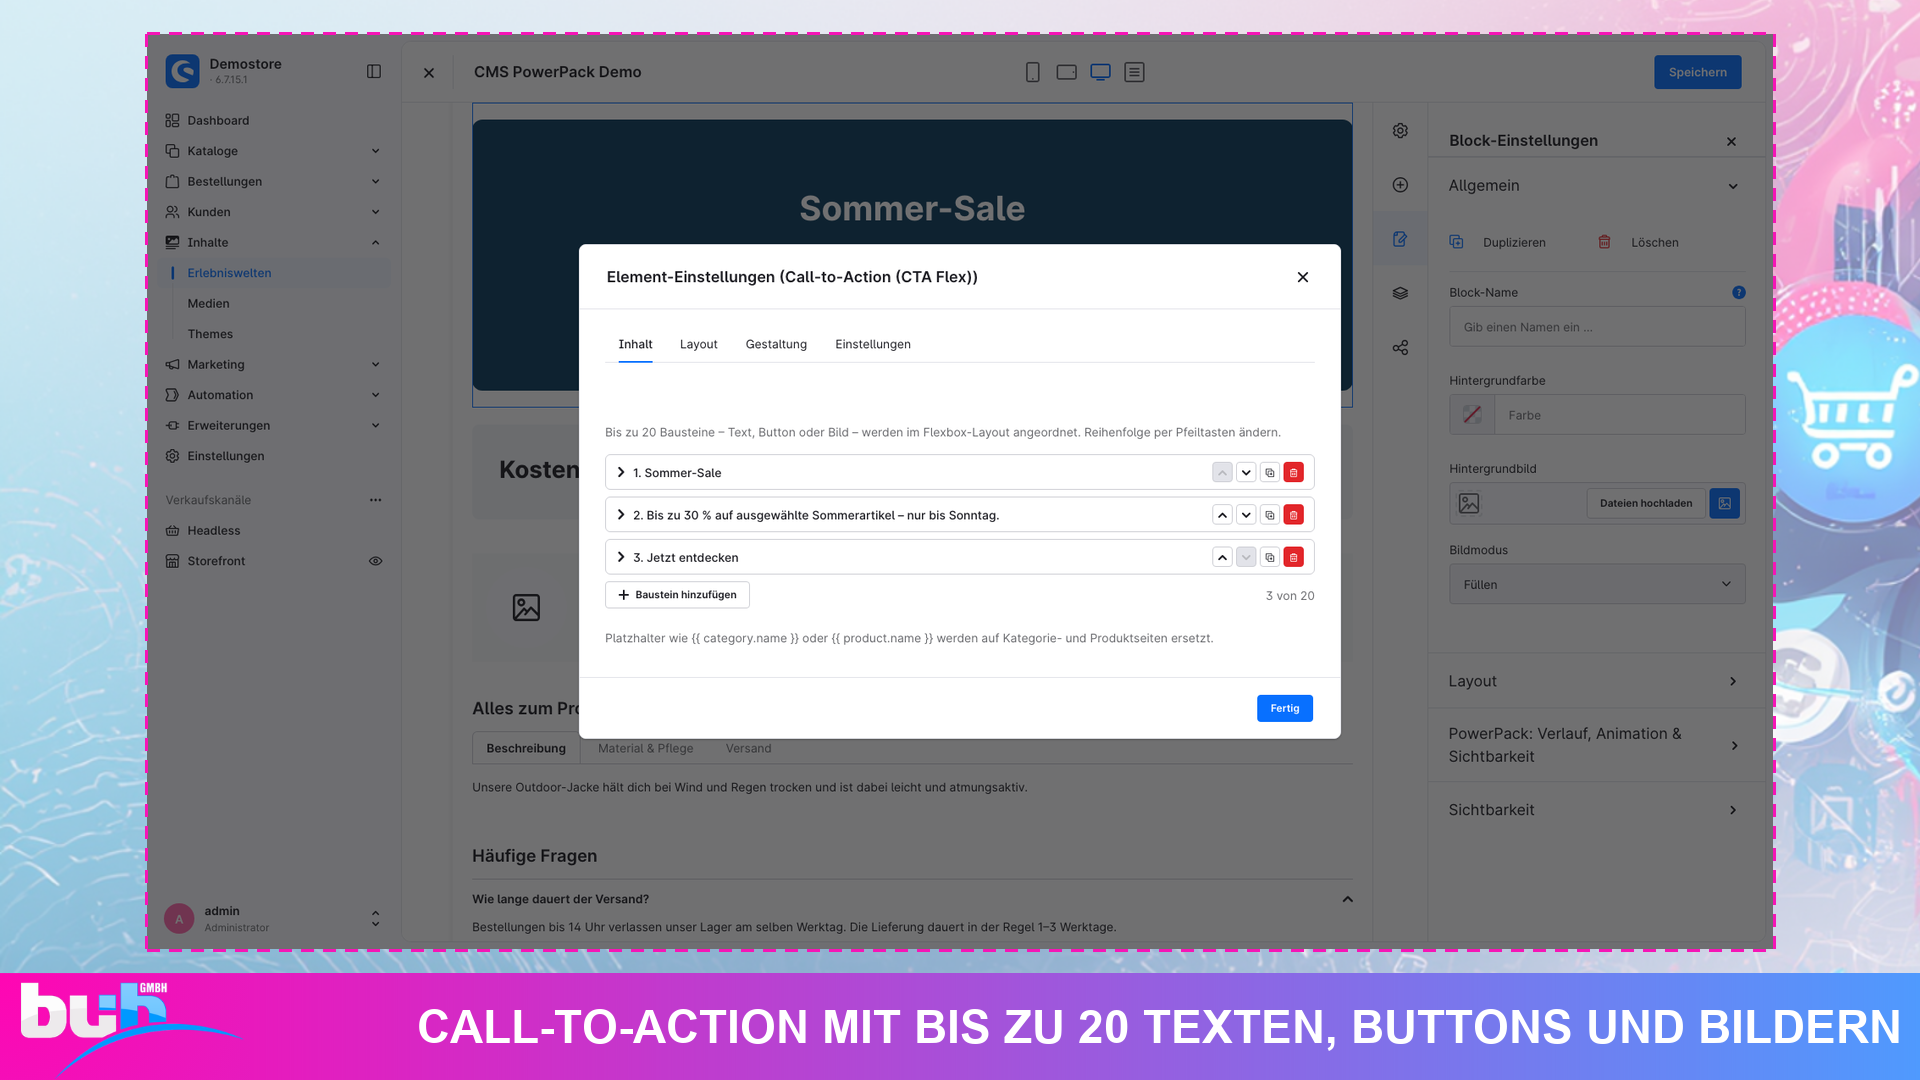
Task: Save with the Speichern button
Action: 1697,72
